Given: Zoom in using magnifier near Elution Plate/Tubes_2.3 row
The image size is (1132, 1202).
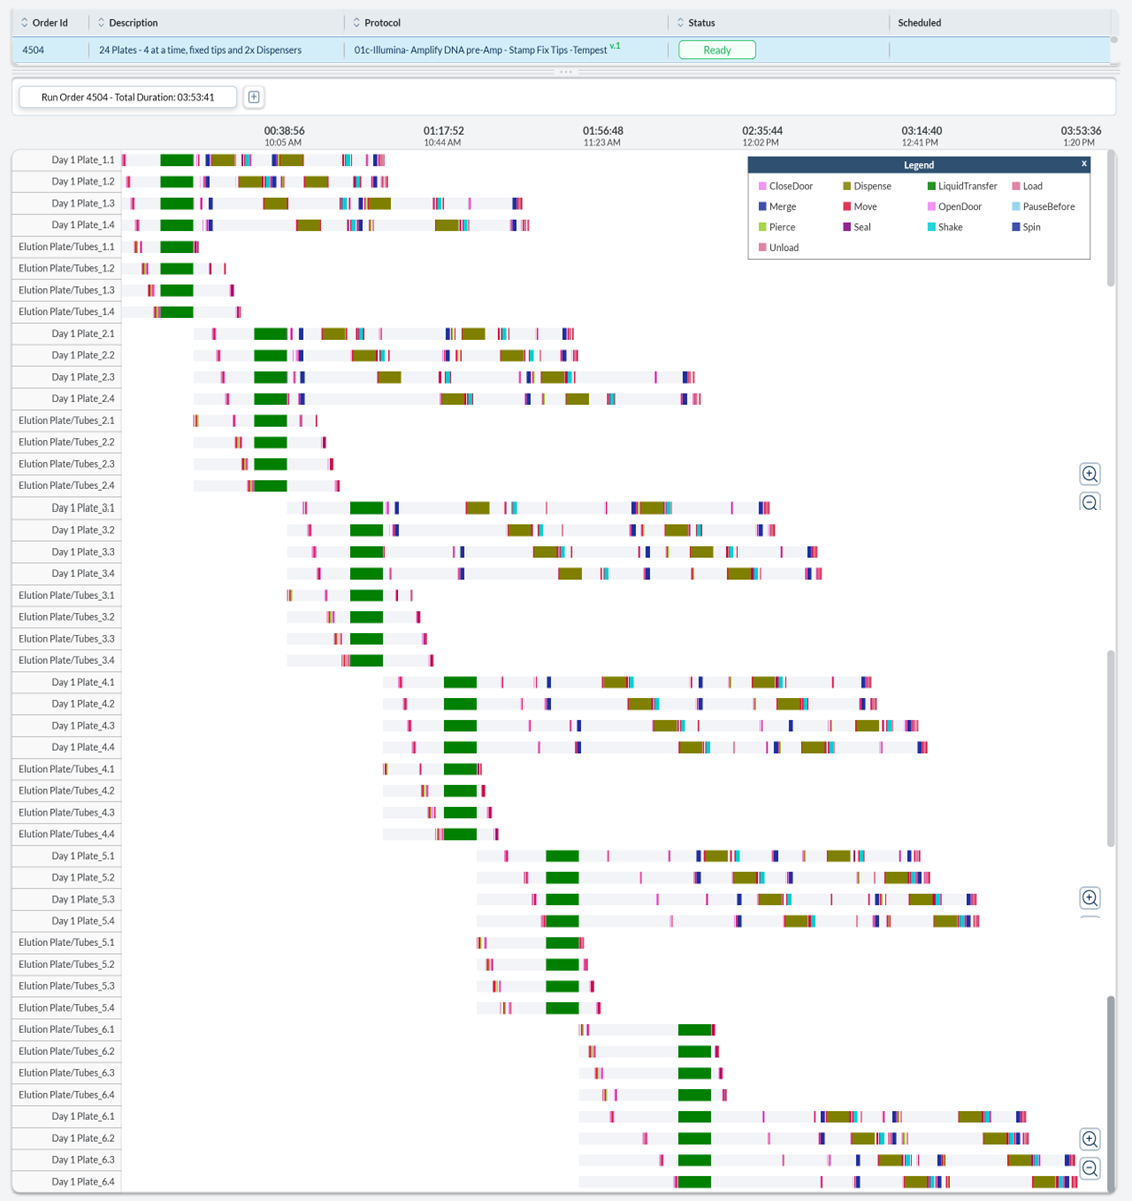Looking at the screenshot, I should point(1090,474).
